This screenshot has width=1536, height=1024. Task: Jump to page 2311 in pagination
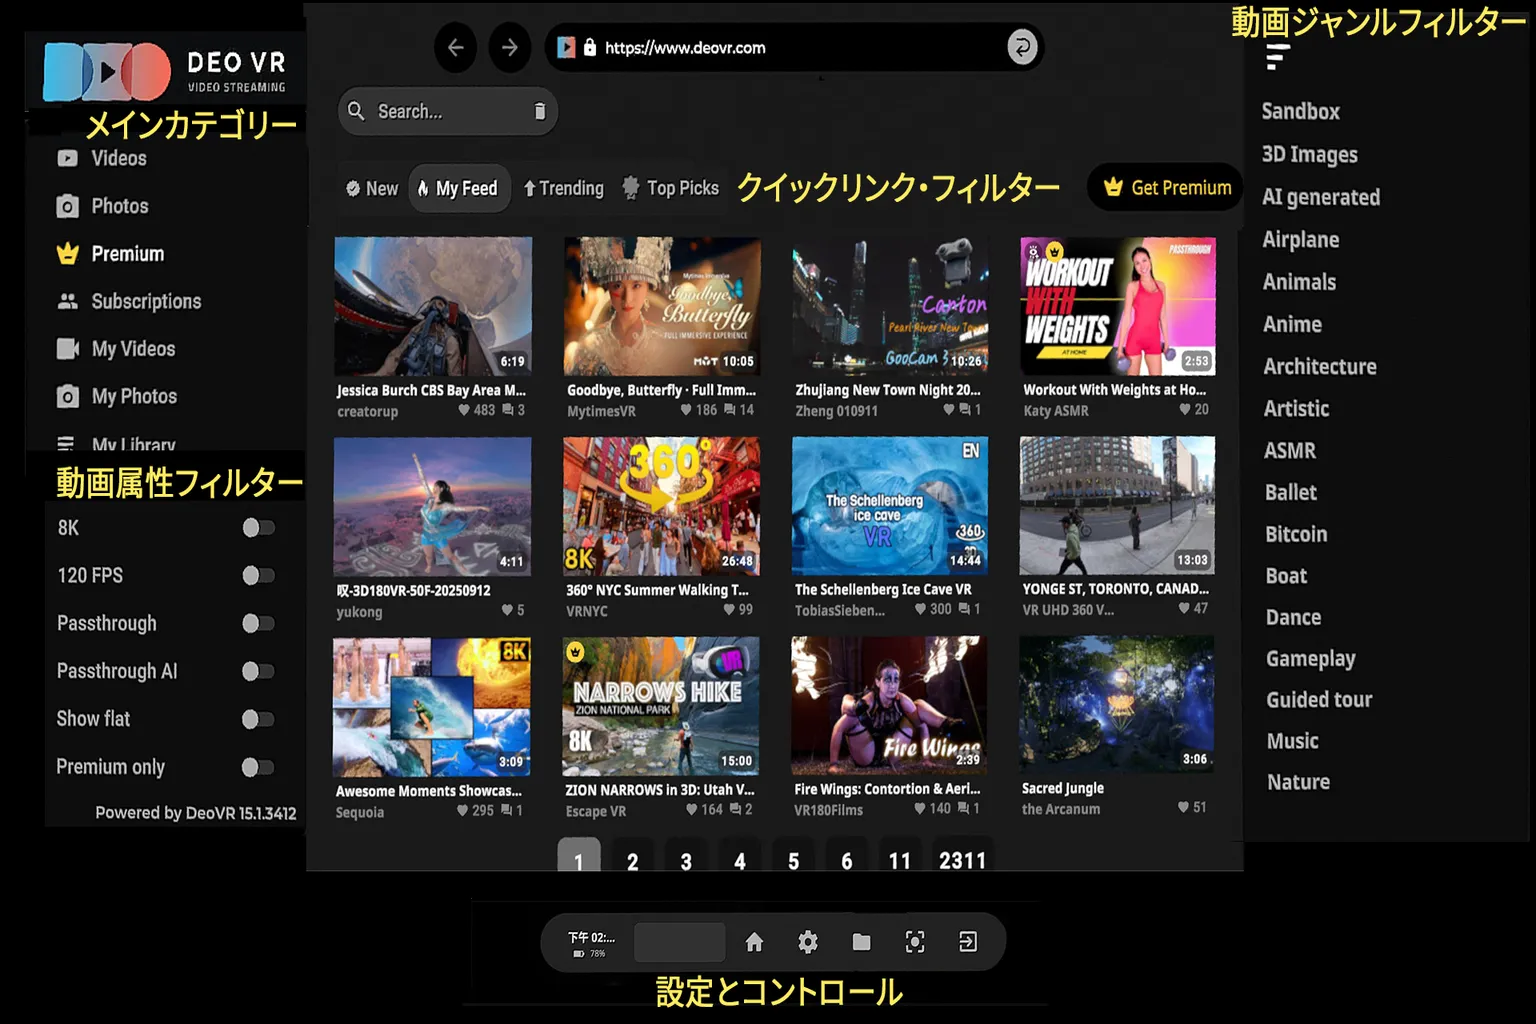(x=962, y=858)
